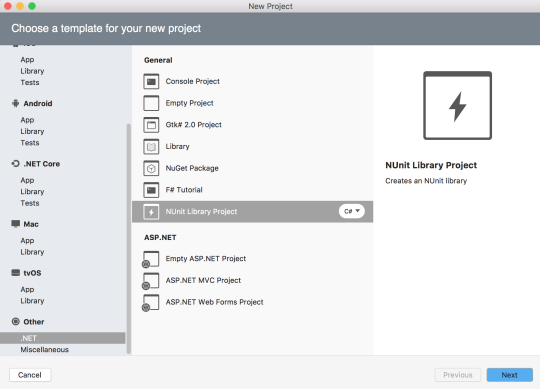The width and height of the screenshot is (540, 389).
Task: Select App under tvOS category
Action: tap(27, 289)
